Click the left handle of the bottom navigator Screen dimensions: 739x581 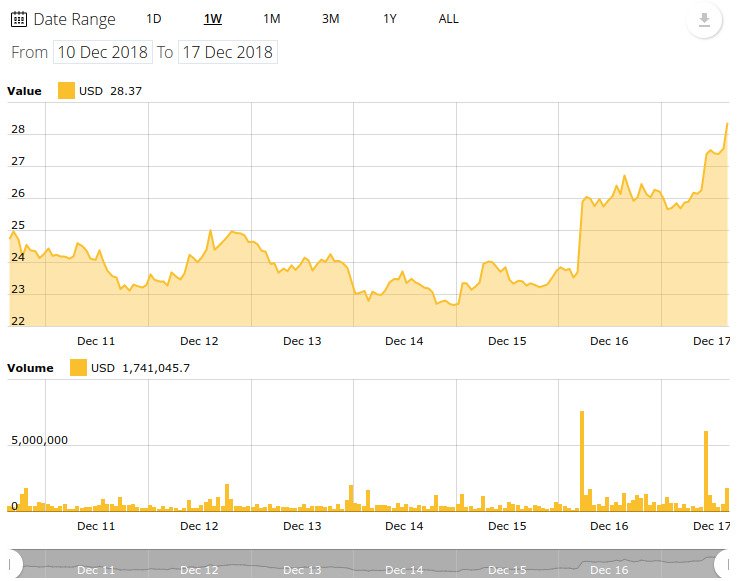pos(15,561)
